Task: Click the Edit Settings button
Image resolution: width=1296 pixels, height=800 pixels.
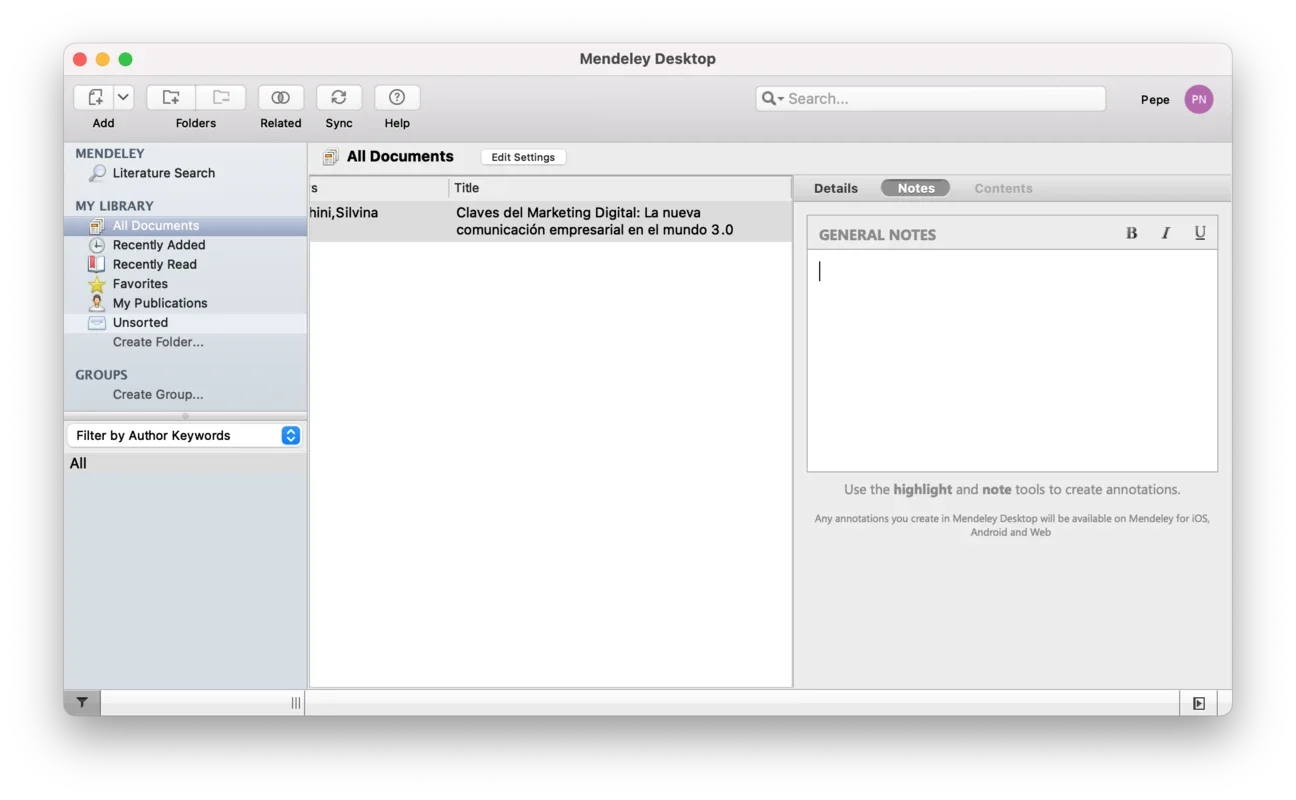Action: (523, 157)
